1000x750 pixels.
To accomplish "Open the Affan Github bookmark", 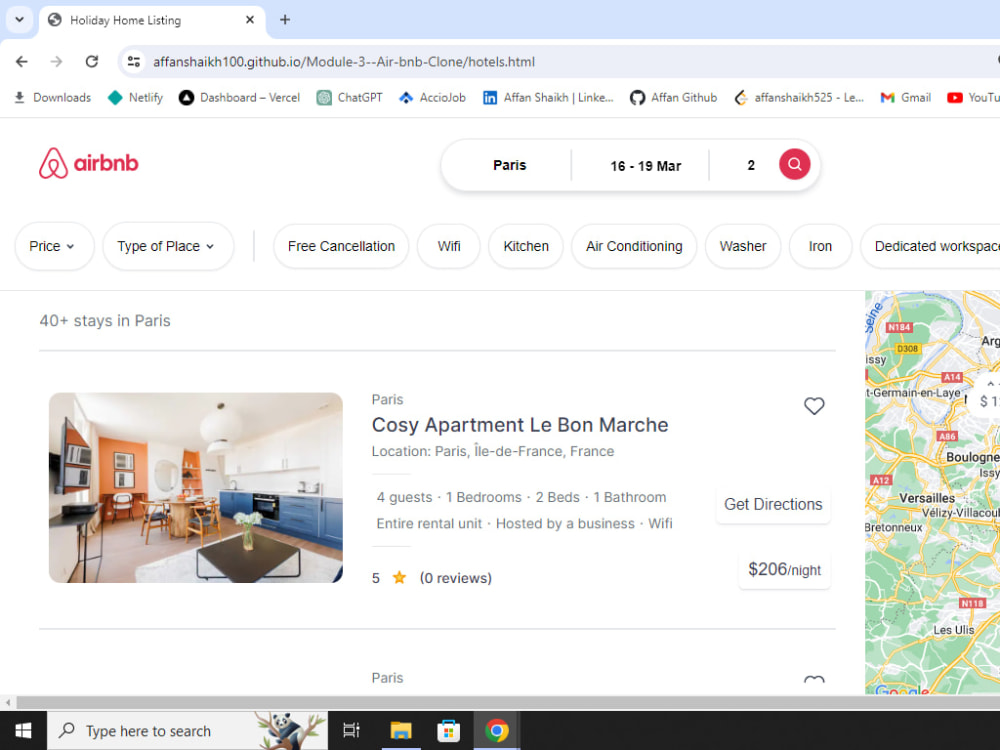I will [x=673, y=98].
